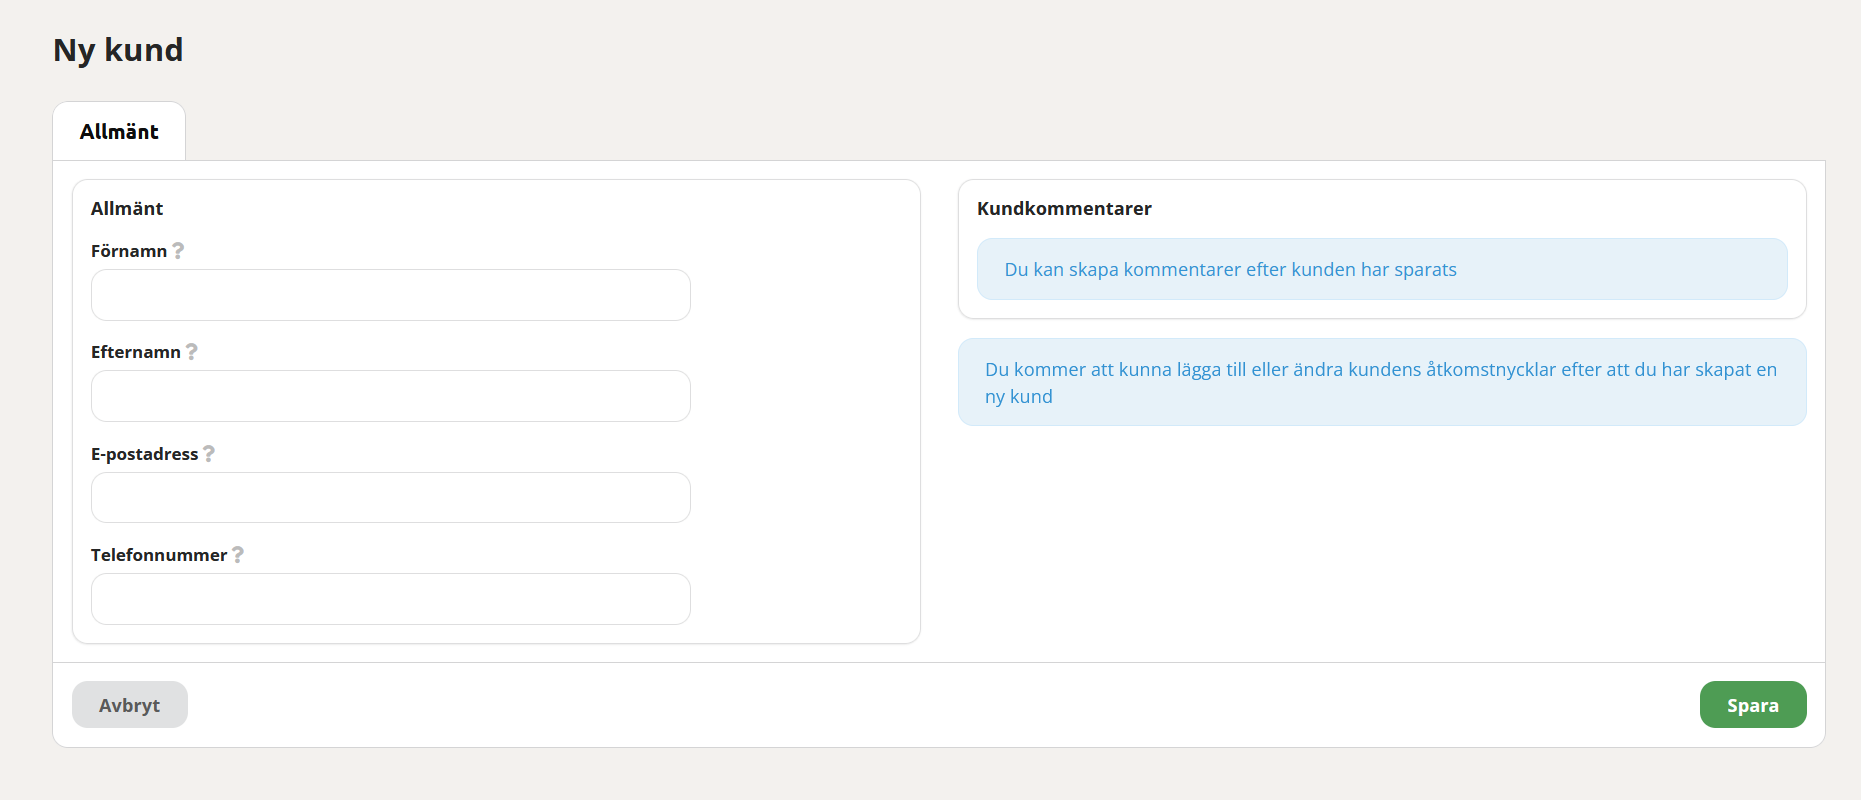Click the E-postadress field label
The width and height of the screenshot is (1861, 800).
coord(145,454)
